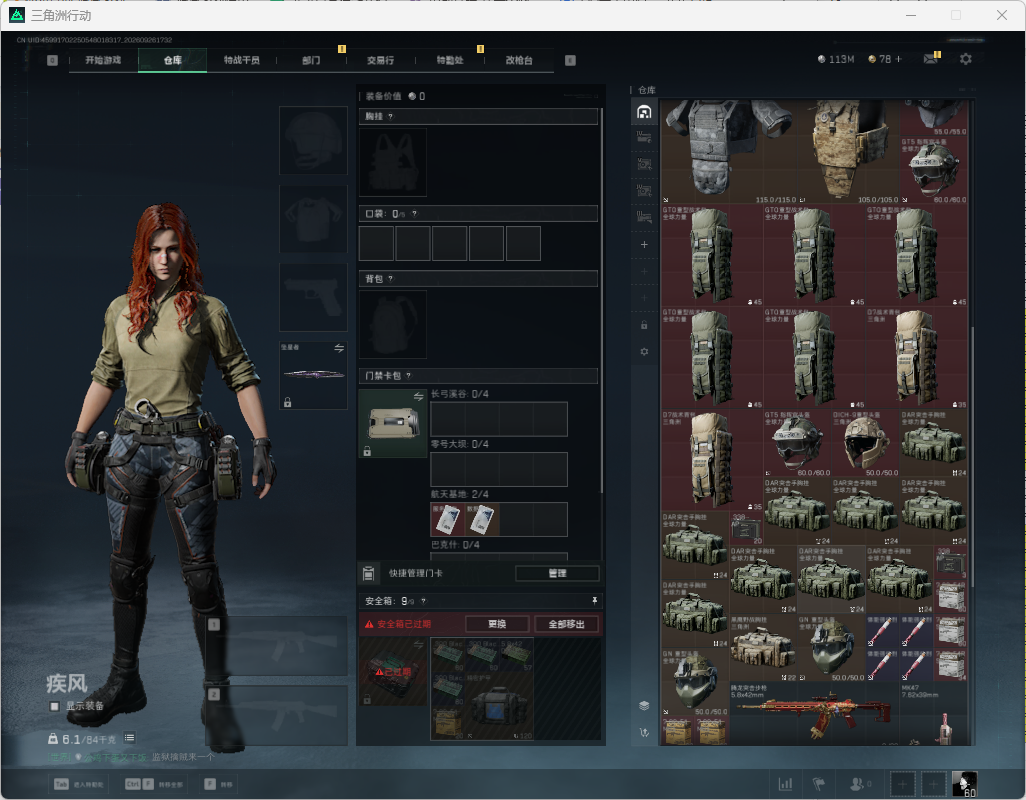The width and height of the screenshot is (1026, 800).
Task: Open the bottom-bar flag icon
Action: coord(819,783)
